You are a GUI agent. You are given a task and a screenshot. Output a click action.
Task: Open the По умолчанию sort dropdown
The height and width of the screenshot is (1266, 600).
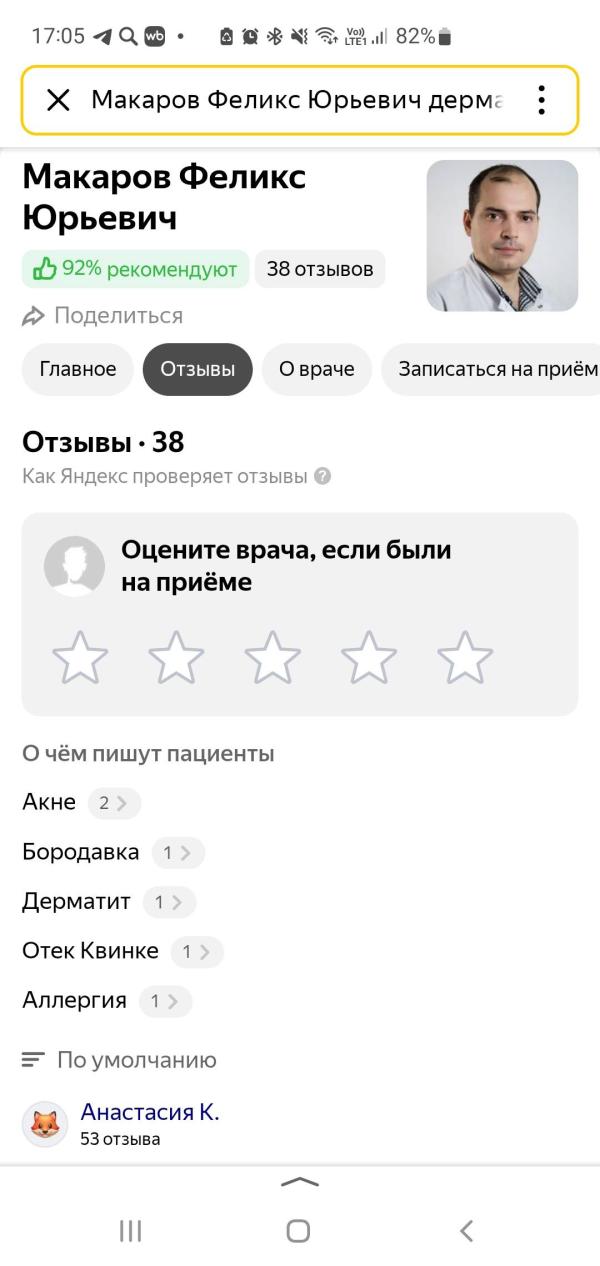tap(120, 1060)
